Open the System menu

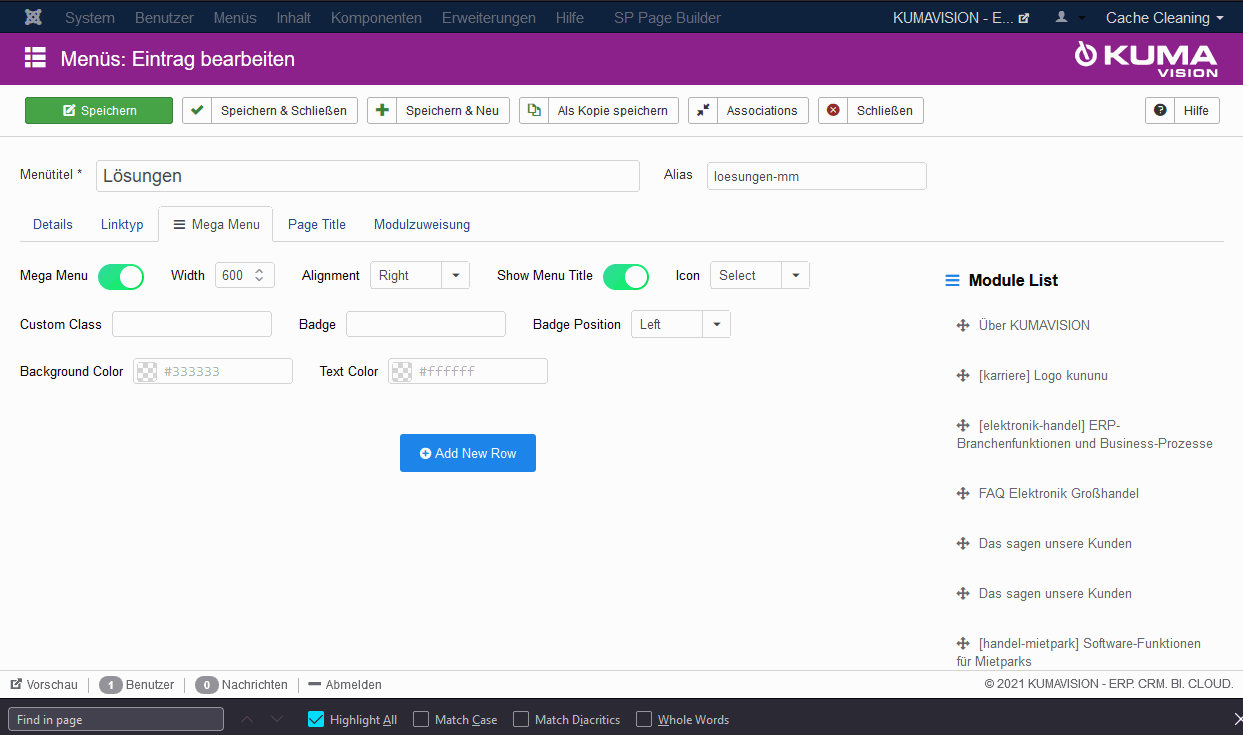(90, 18)
